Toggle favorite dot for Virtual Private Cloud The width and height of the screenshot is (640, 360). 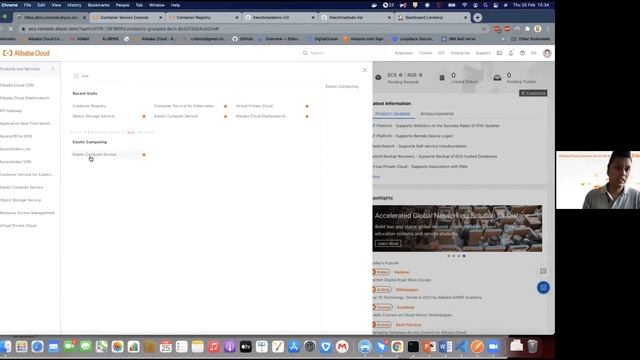pos(307,106)
